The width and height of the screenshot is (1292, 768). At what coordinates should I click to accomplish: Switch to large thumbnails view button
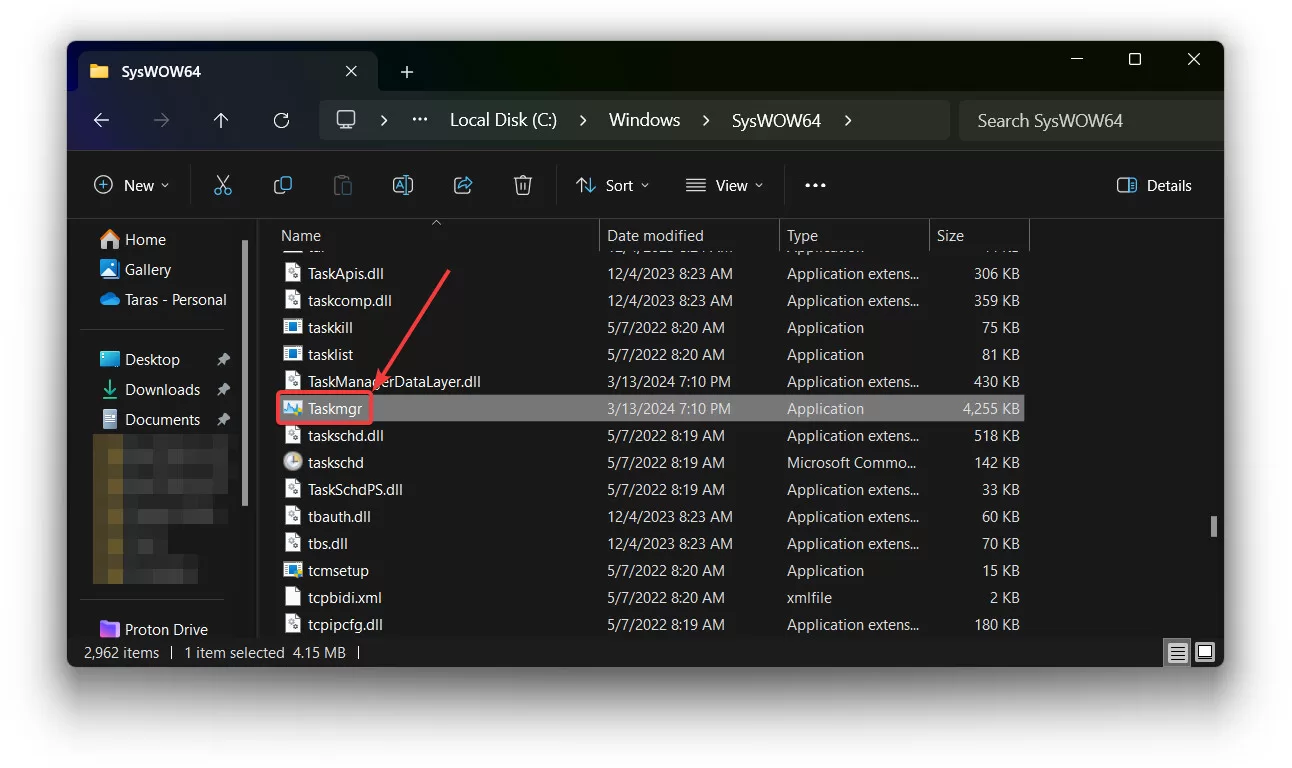1205,653
